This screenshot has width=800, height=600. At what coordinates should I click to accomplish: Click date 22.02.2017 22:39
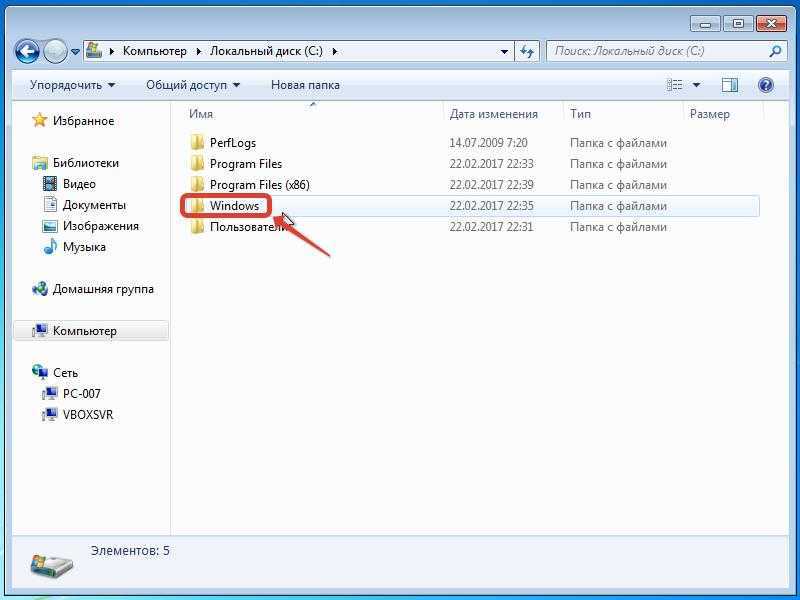tap(491, 185)
